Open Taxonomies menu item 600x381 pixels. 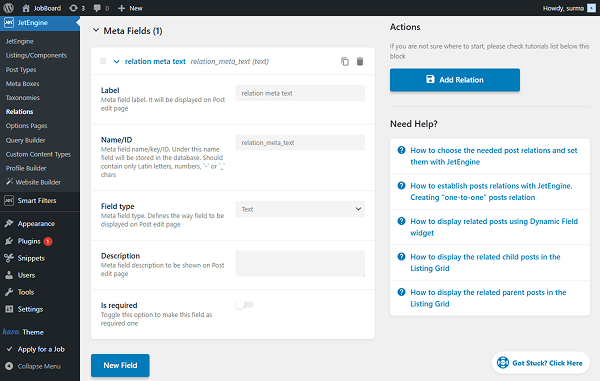[x=23, y=98]
